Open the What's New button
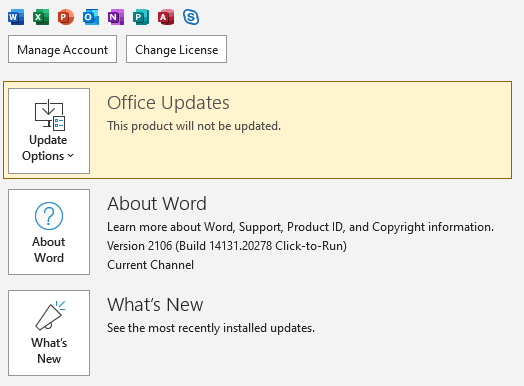This screenshot has width=524, height=386. tap(49, 333)
